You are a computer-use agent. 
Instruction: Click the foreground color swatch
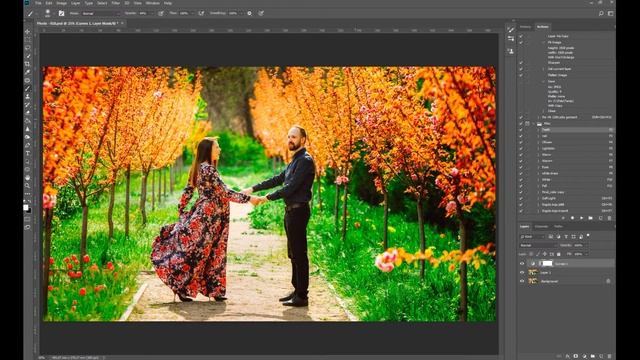pyautogui.click(x=26, y=207)
